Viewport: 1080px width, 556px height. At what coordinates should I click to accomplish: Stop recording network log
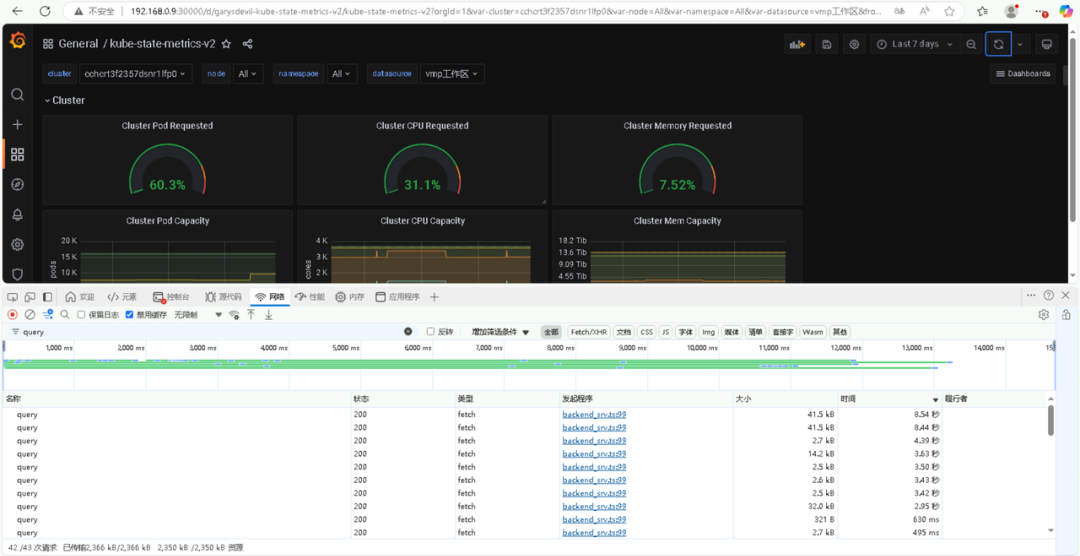point(12,314)
